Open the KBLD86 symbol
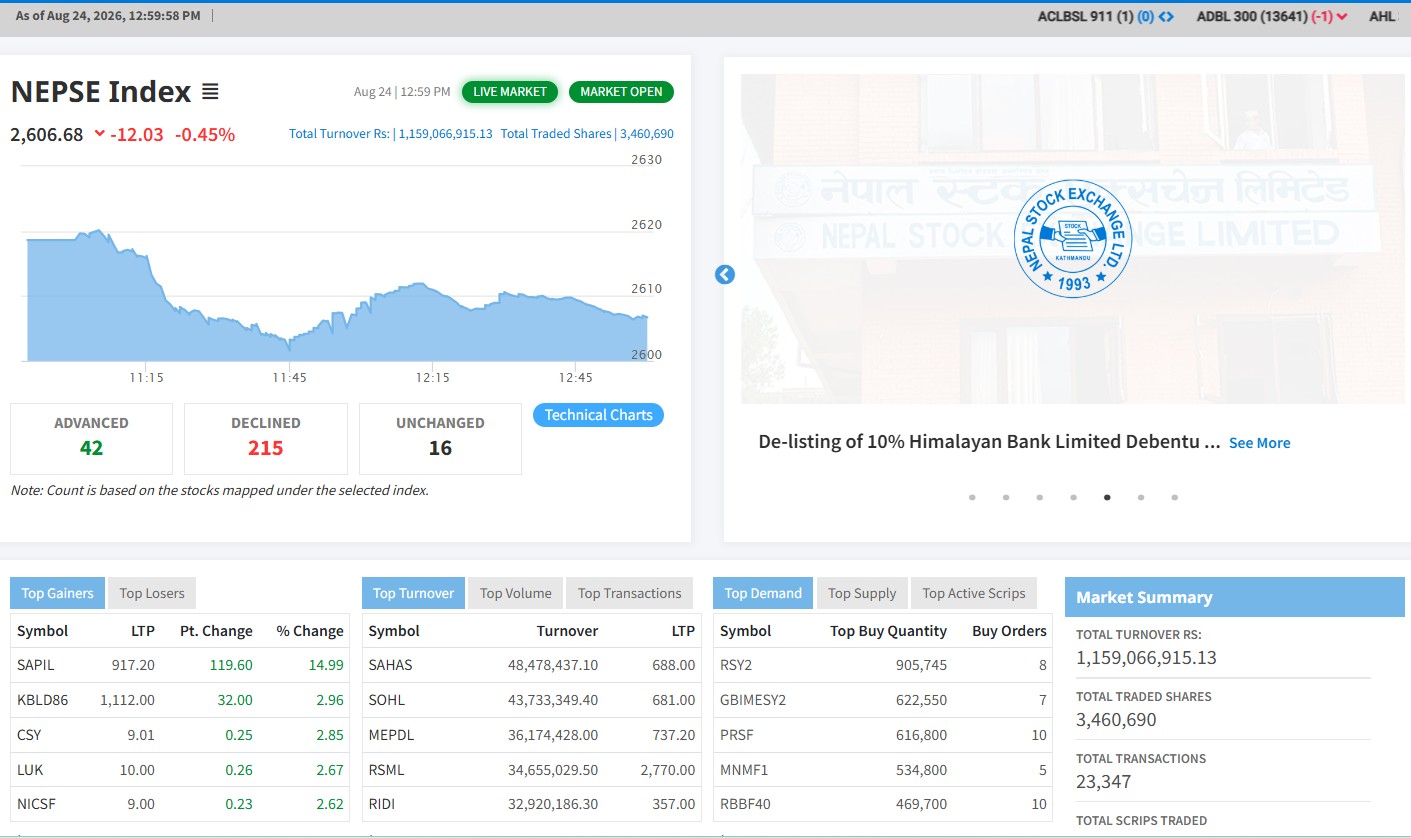Screen dimensions: 1411x838 point(43,700)
